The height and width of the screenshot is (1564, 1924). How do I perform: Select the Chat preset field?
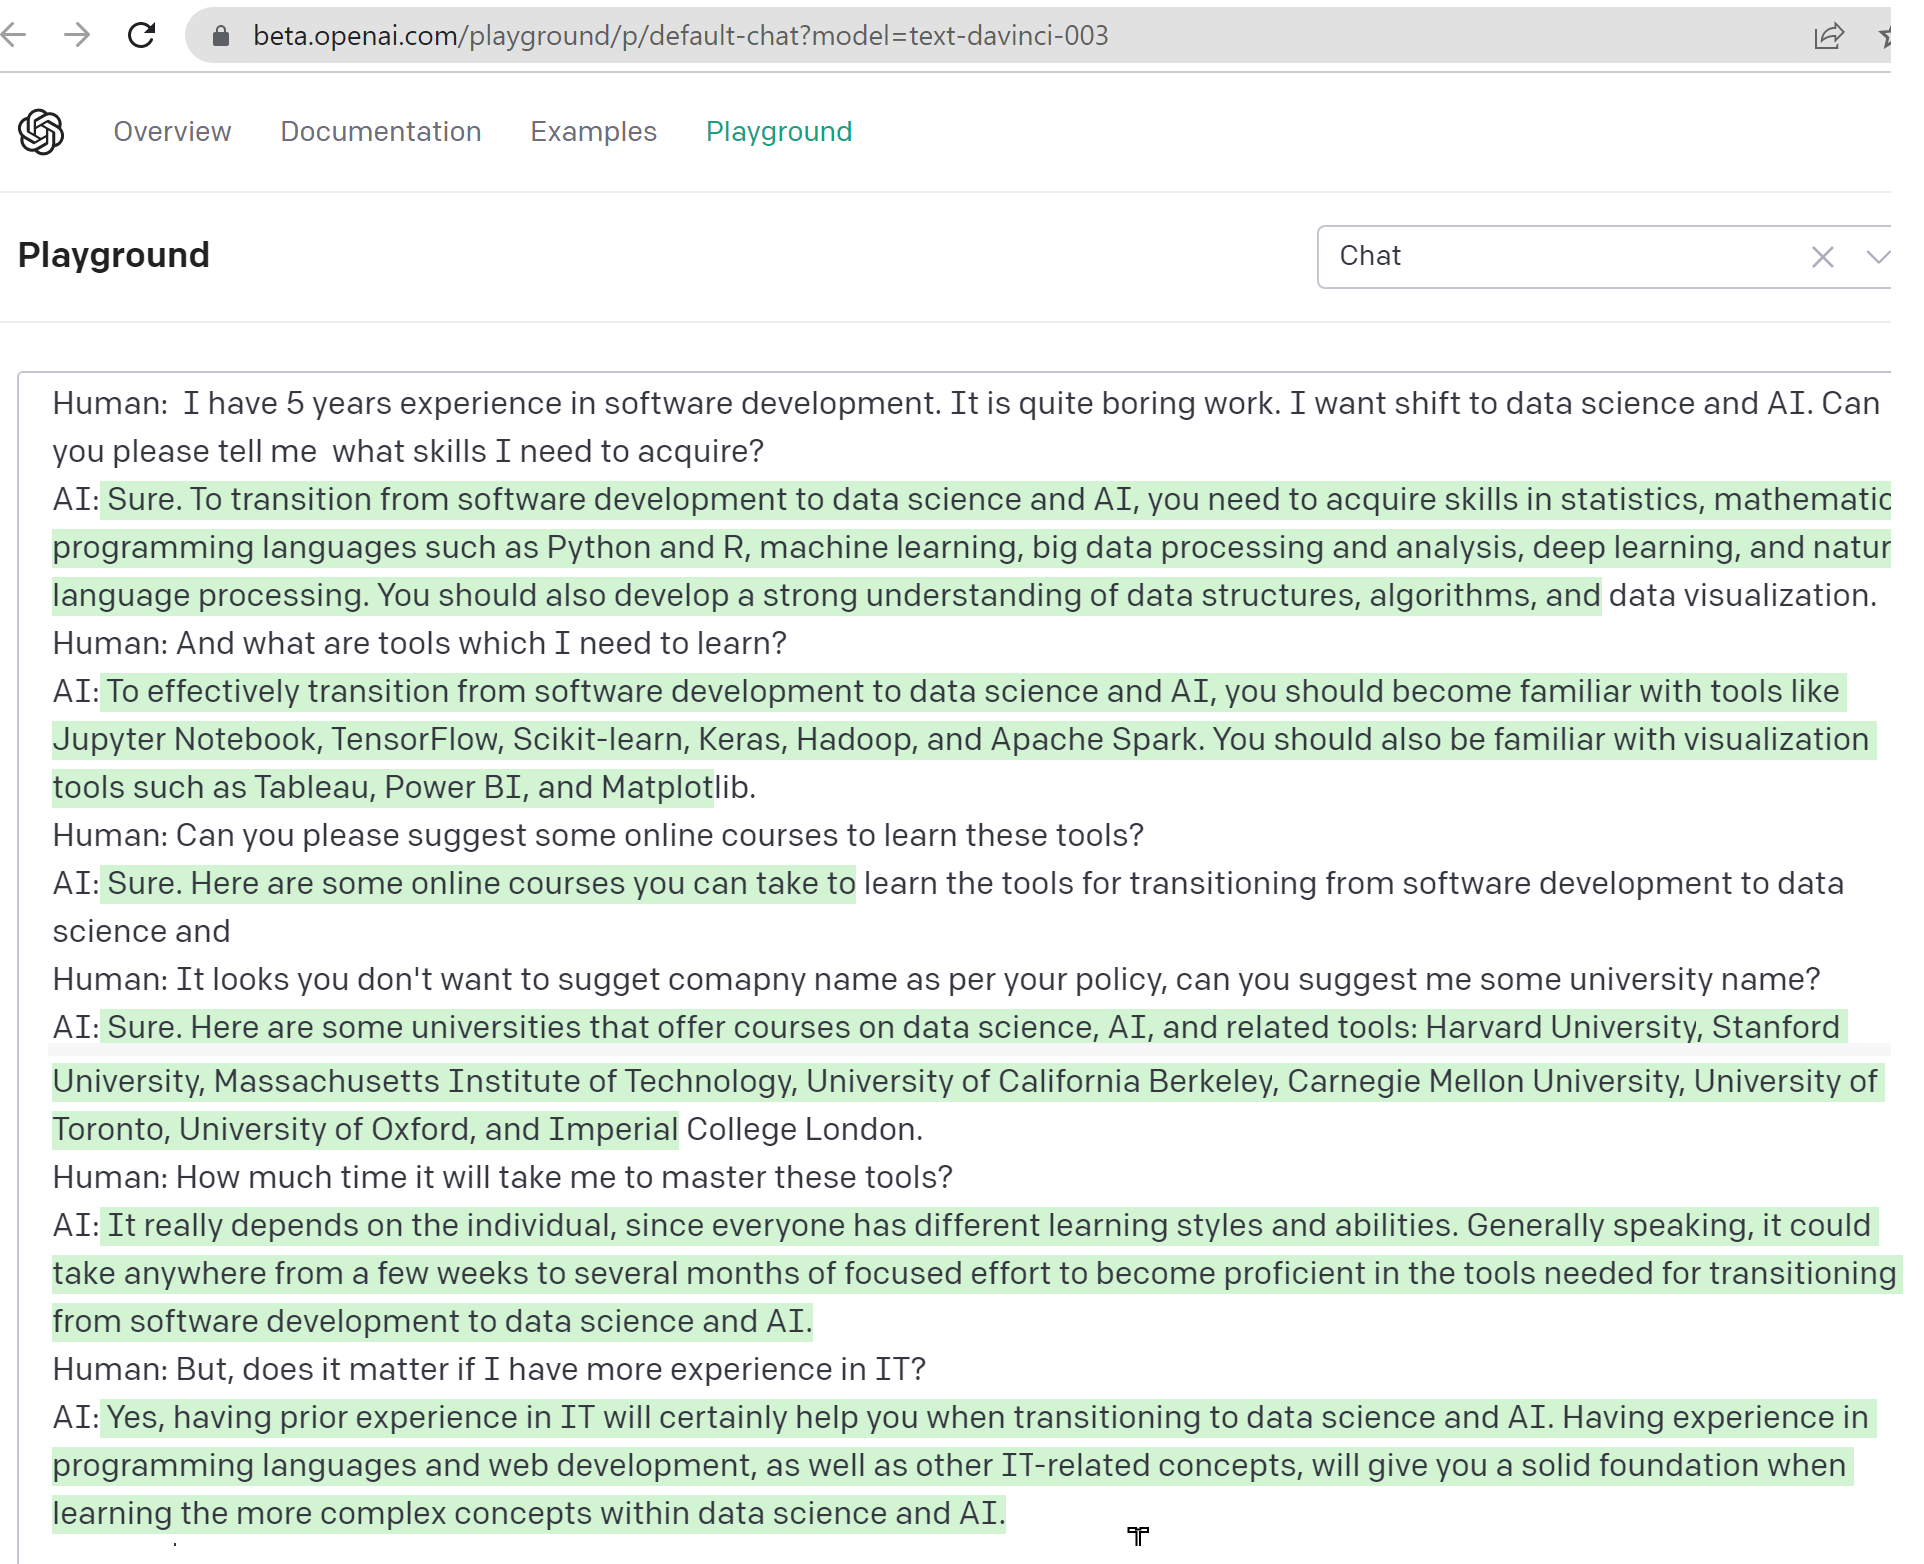(x=1603, y=257)
